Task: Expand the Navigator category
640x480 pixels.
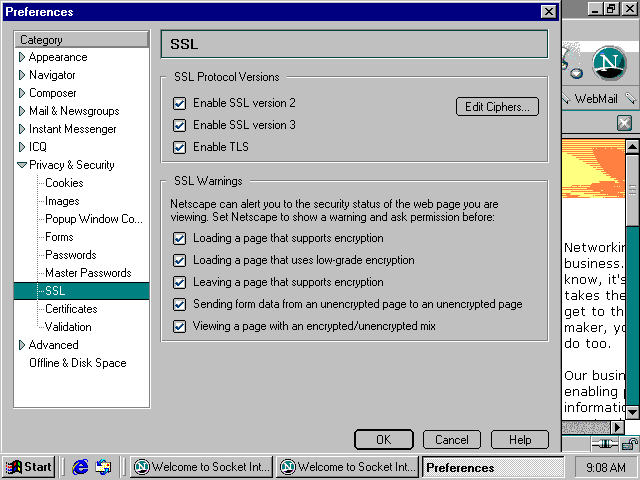Action: (x=22, y=75)
